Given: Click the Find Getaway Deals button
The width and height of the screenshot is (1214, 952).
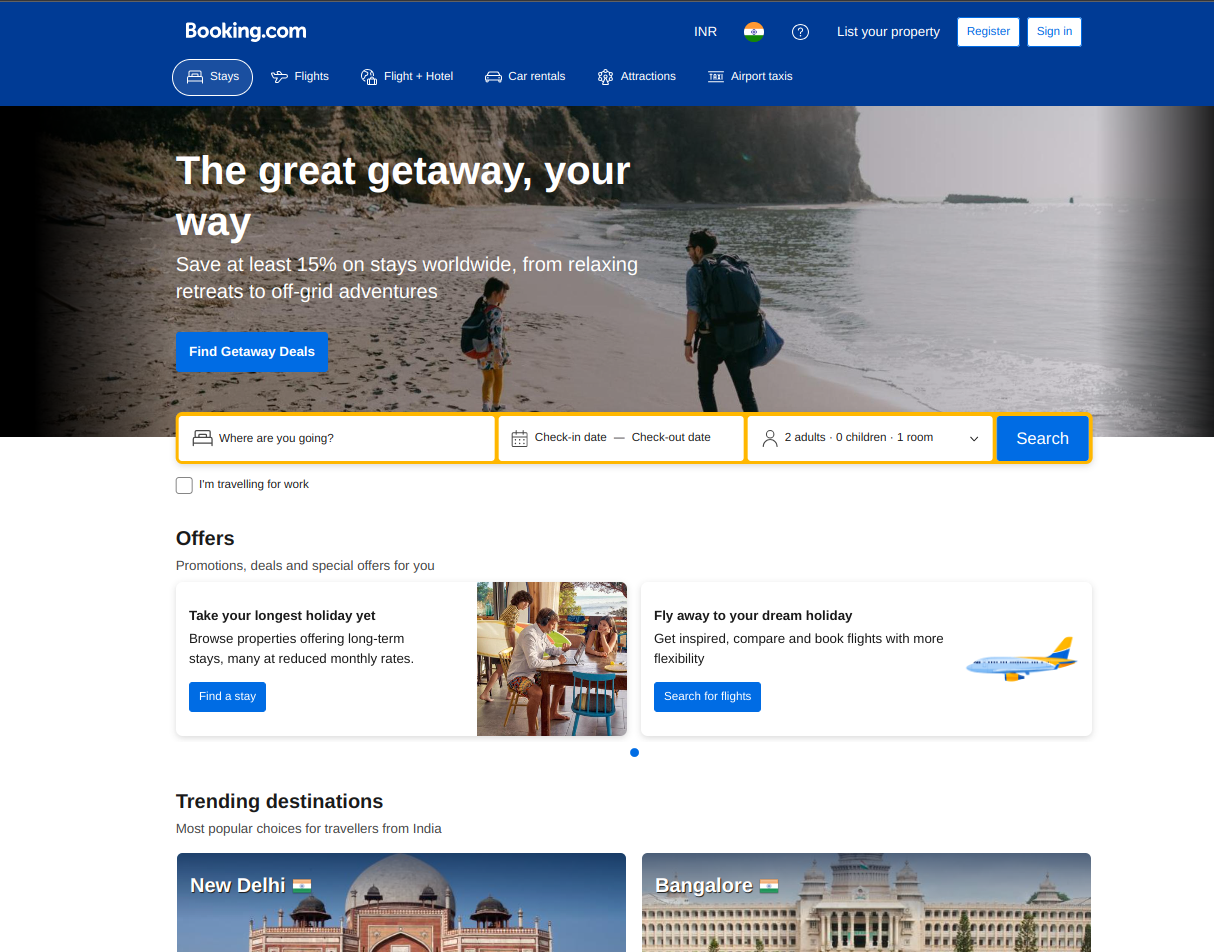Looking at the screenshot, I should click(252, 352).
